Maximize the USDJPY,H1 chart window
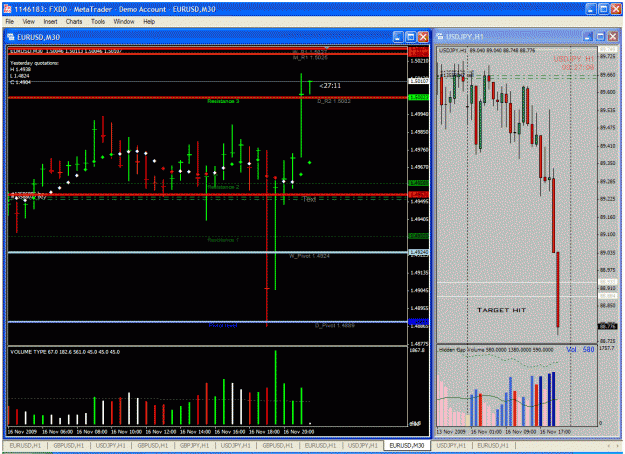The height and width of the screenshot is (454, 625). 600,37
